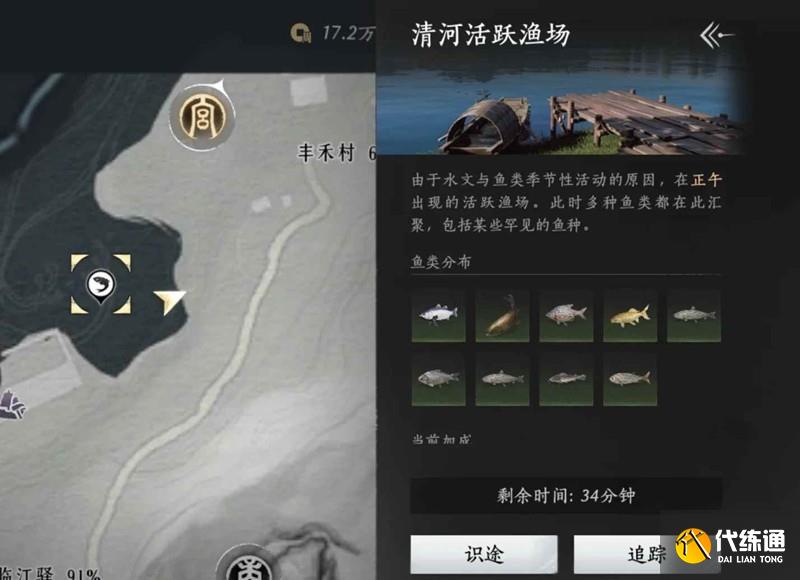Click the coin currency icon

[301, 33]
